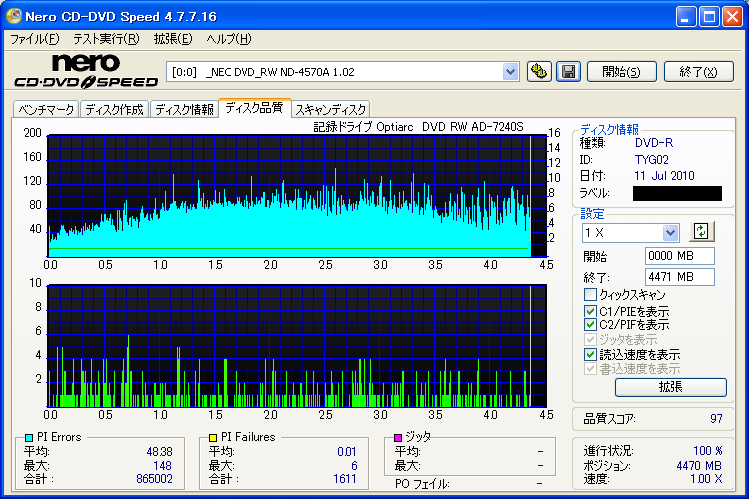Click the PI Failures total 1611

345,478
